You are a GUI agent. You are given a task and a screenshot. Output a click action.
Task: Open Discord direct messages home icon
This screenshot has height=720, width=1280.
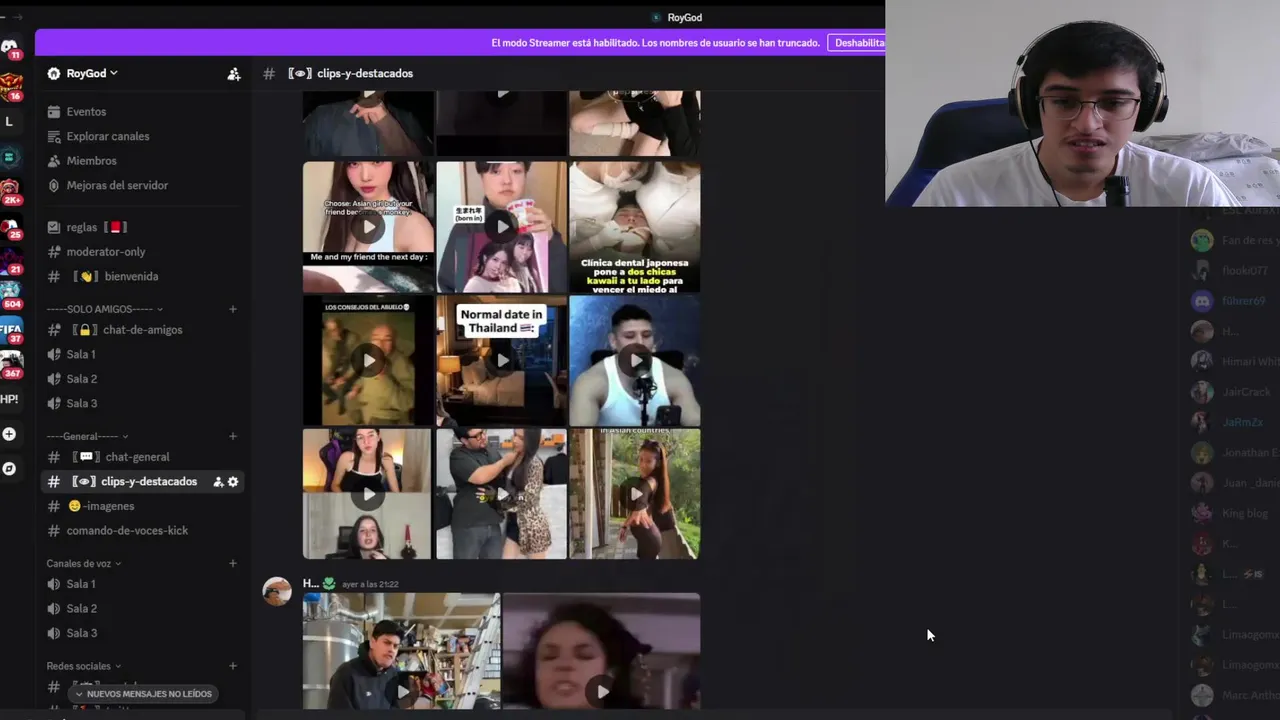tap(9, 47)
